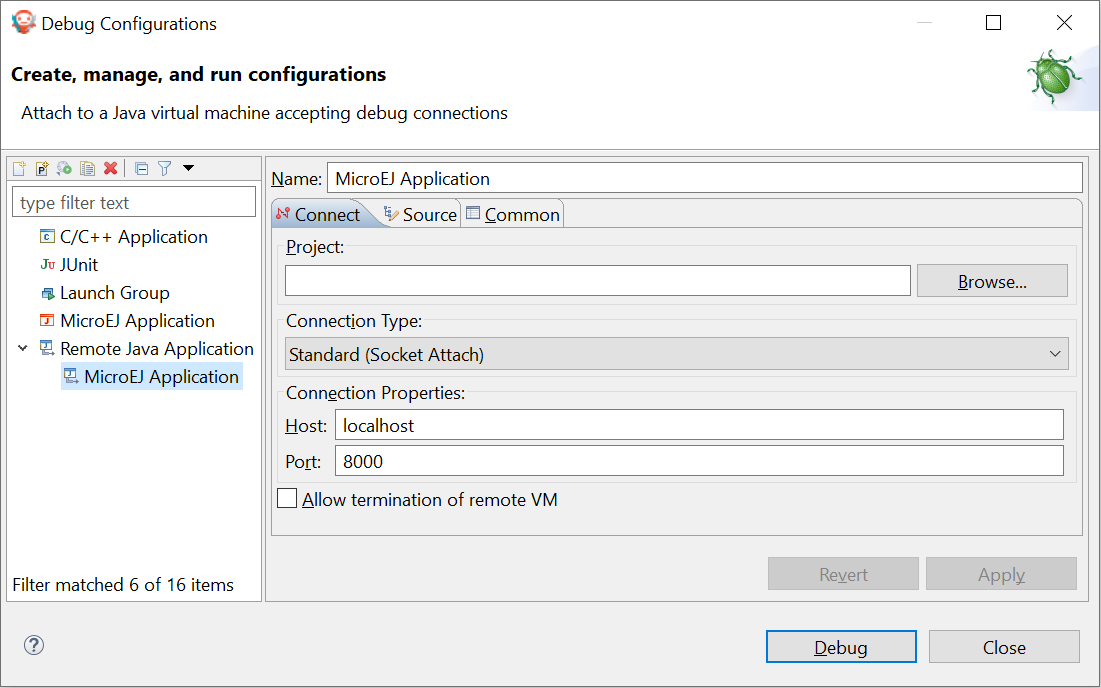Click the New prototype configuration icon

(42, 169)
